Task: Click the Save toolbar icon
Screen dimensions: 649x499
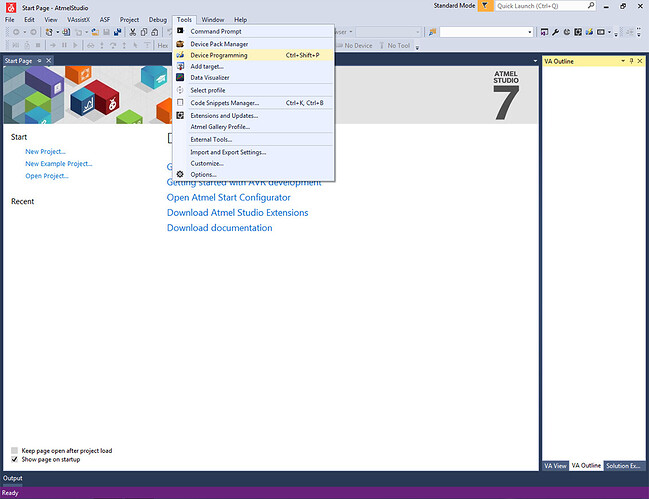Action: pos(106,32)
